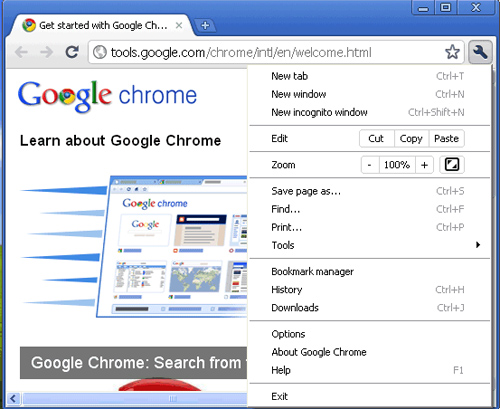Click the Cut button in Edit row
The image size is (500, 409).
377,138
